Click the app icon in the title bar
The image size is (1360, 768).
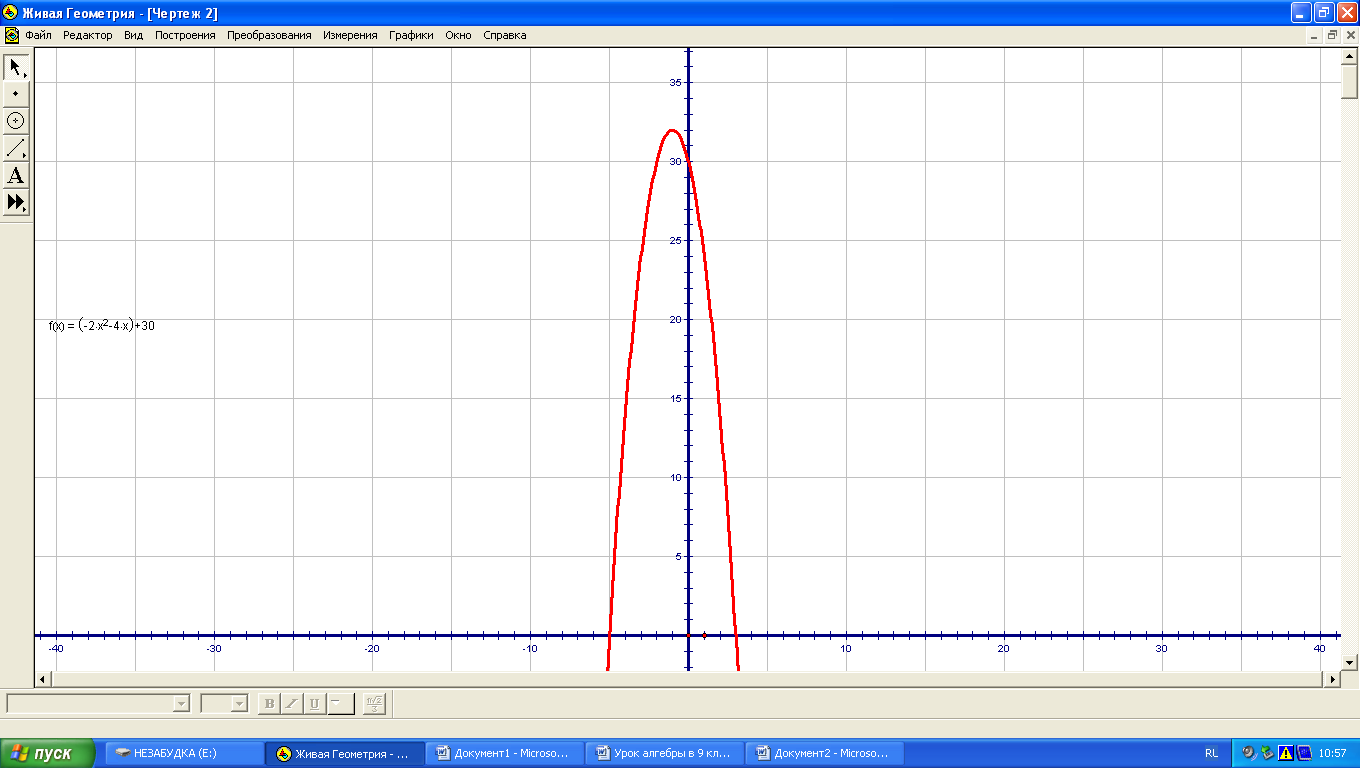[x=11, y=13]
